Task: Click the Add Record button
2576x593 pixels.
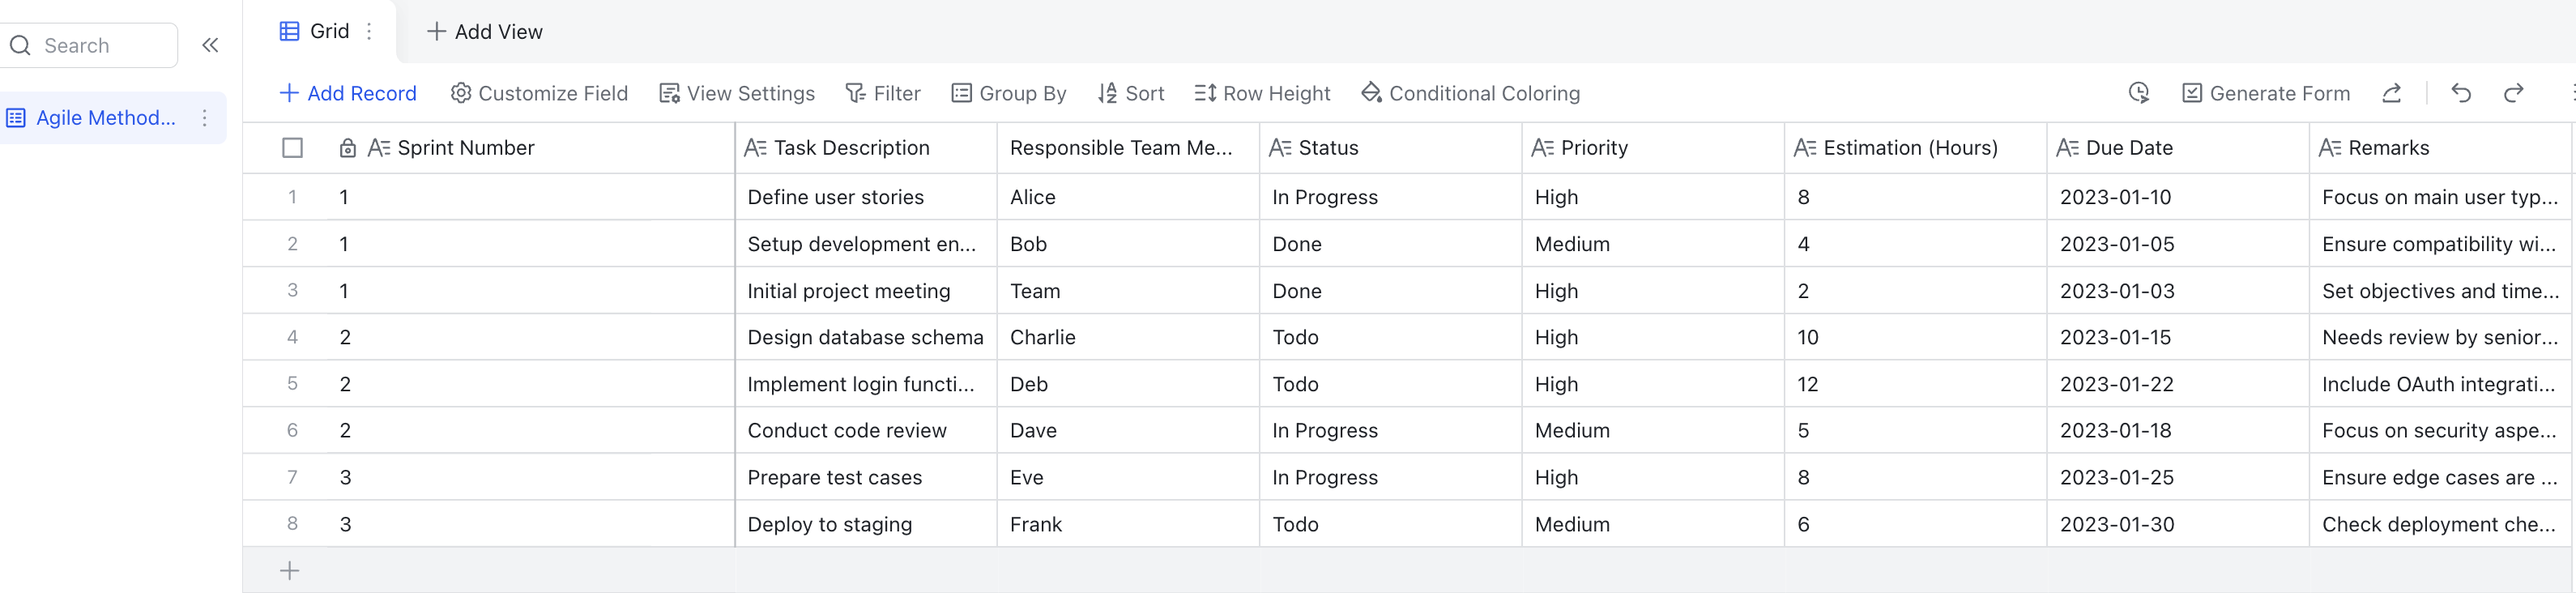Action: pos(347,93)
